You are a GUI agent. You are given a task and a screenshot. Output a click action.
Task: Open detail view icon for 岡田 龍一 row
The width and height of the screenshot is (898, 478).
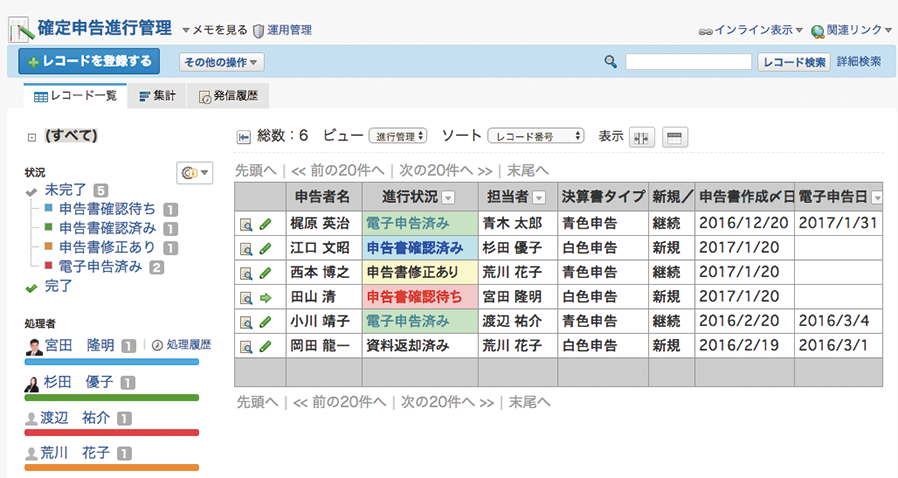(246, 347)
